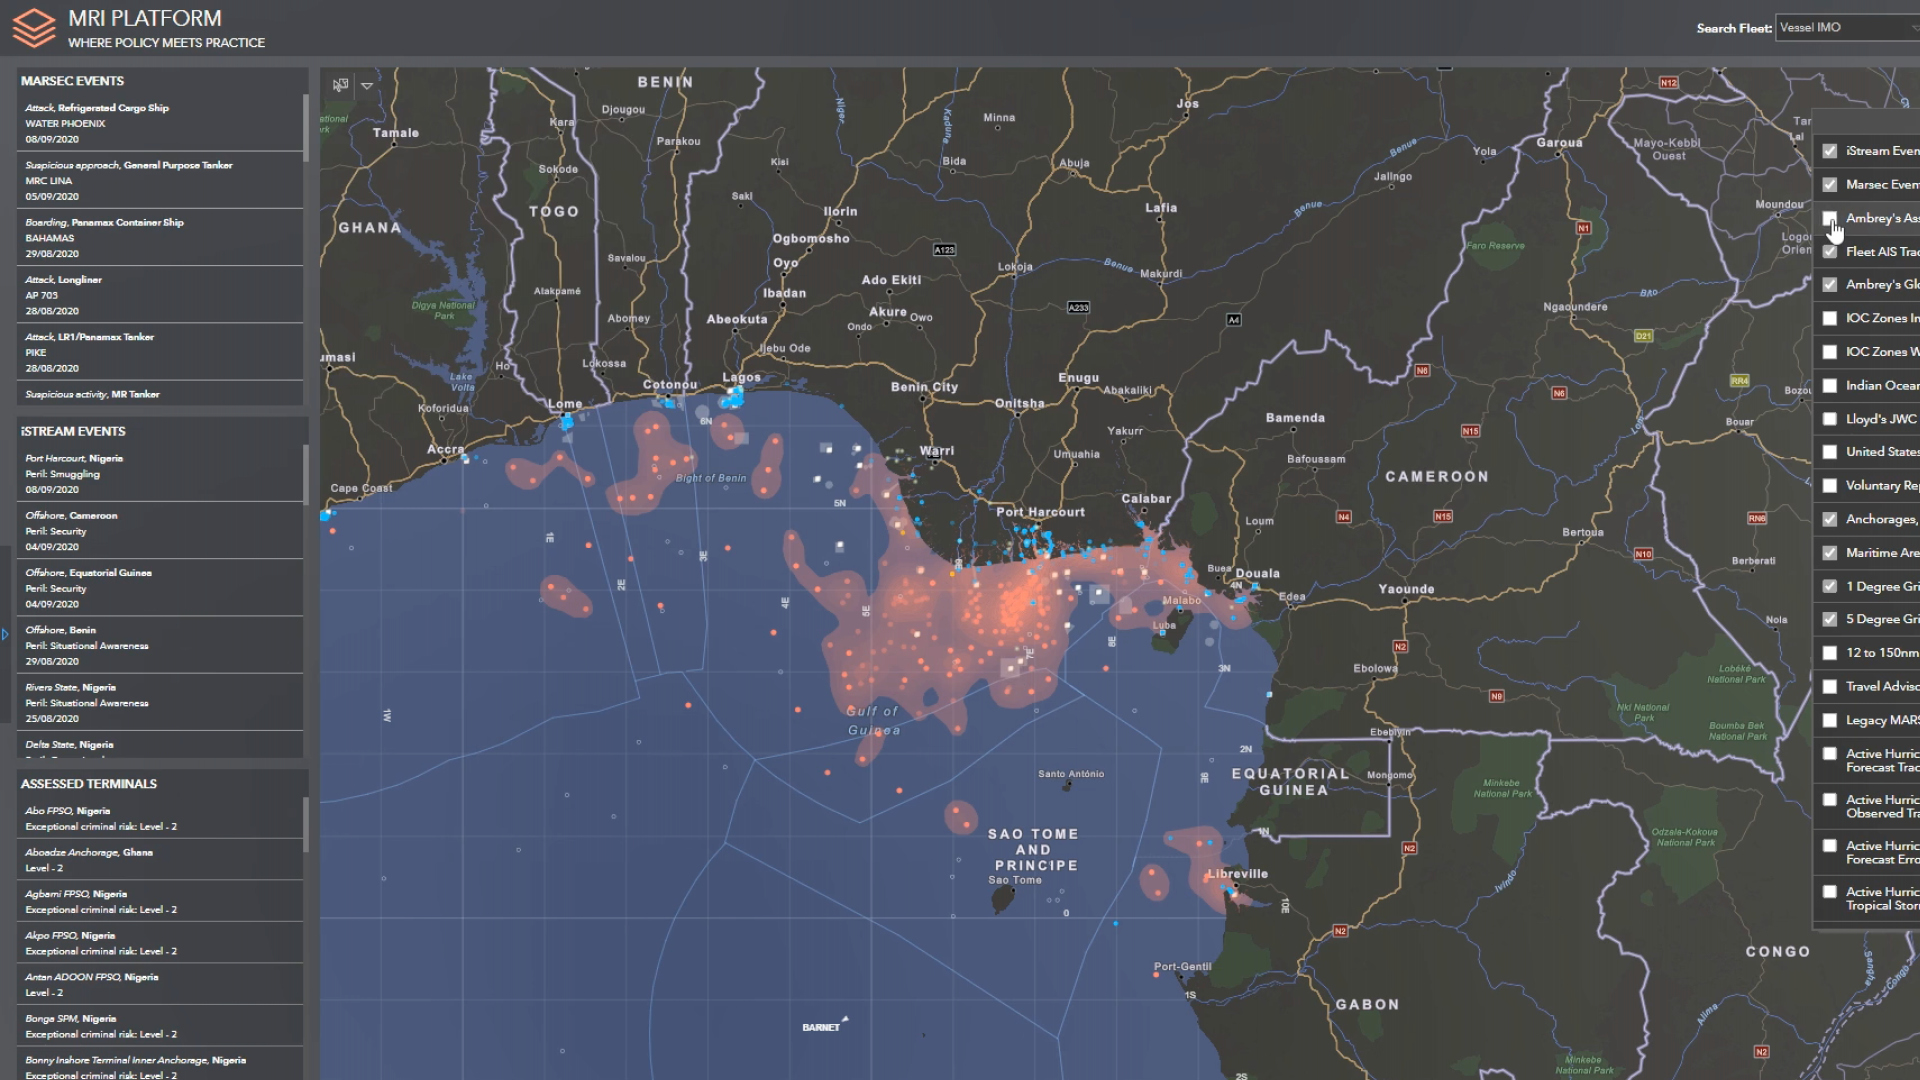
Task: Click the iSTREAM EVENTS panel heading
Action: pyautogui.click(x=73, y=431)
